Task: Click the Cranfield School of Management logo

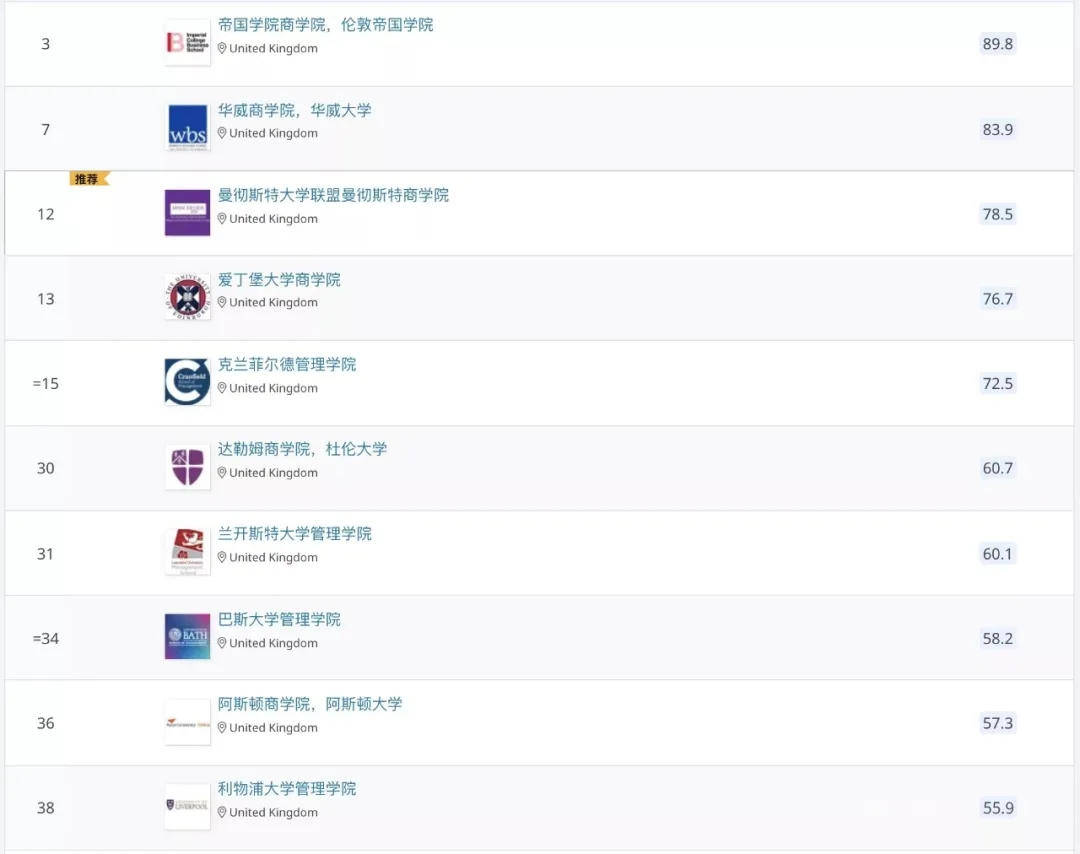Action: [186, 381]
